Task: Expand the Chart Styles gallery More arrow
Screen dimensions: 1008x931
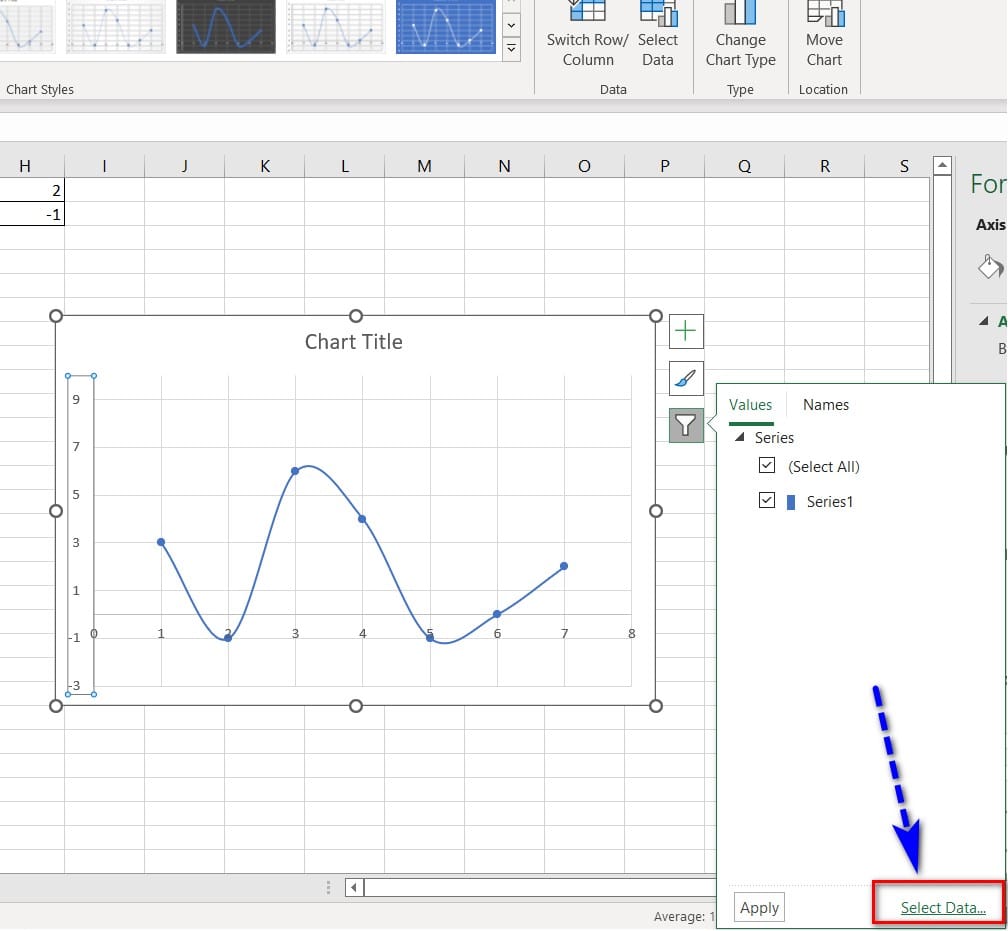Action: [x=511, y=47]
